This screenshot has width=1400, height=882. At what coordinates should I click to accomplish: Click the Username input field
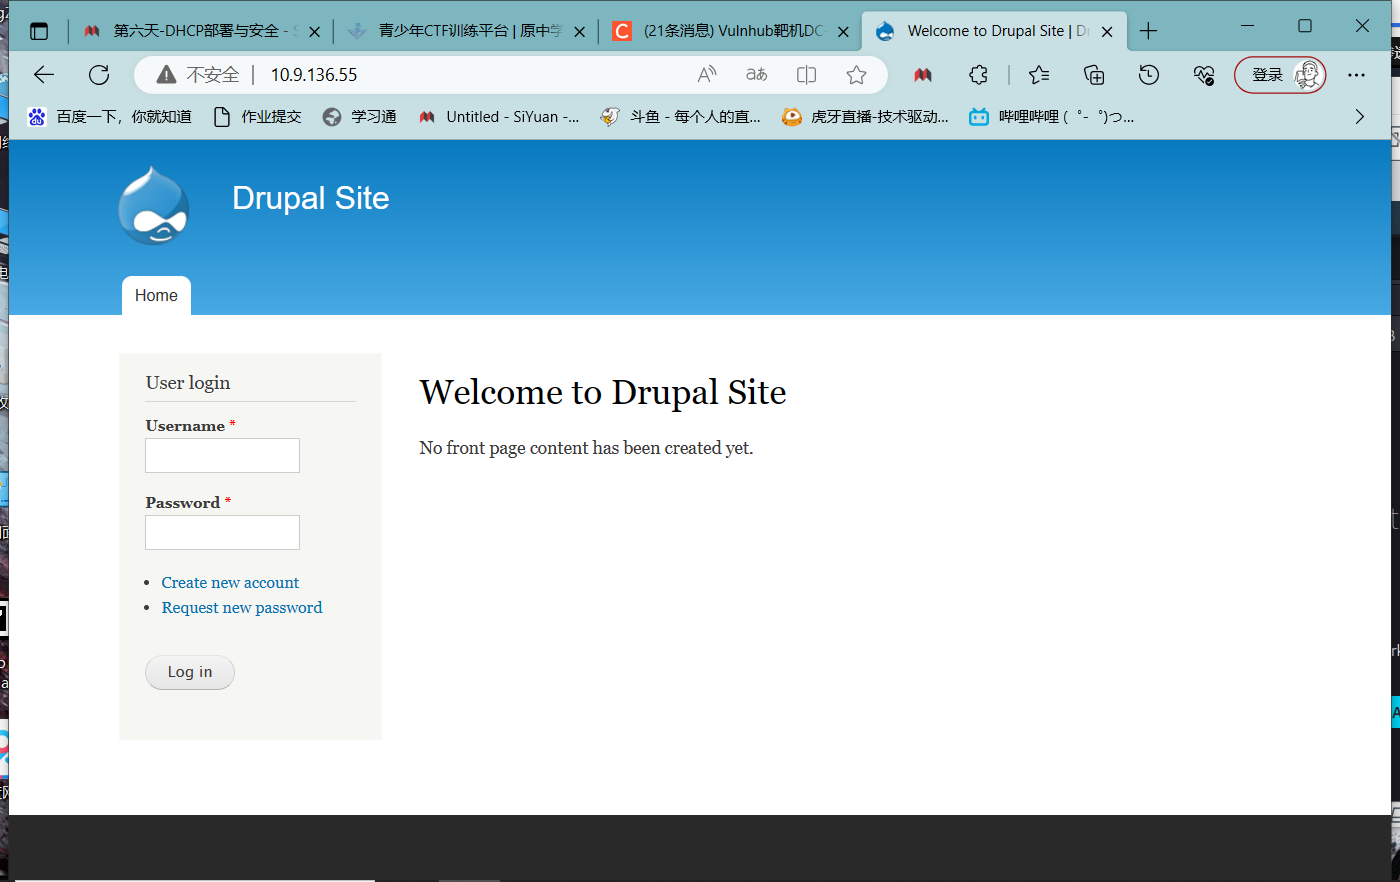pos(222,456)
